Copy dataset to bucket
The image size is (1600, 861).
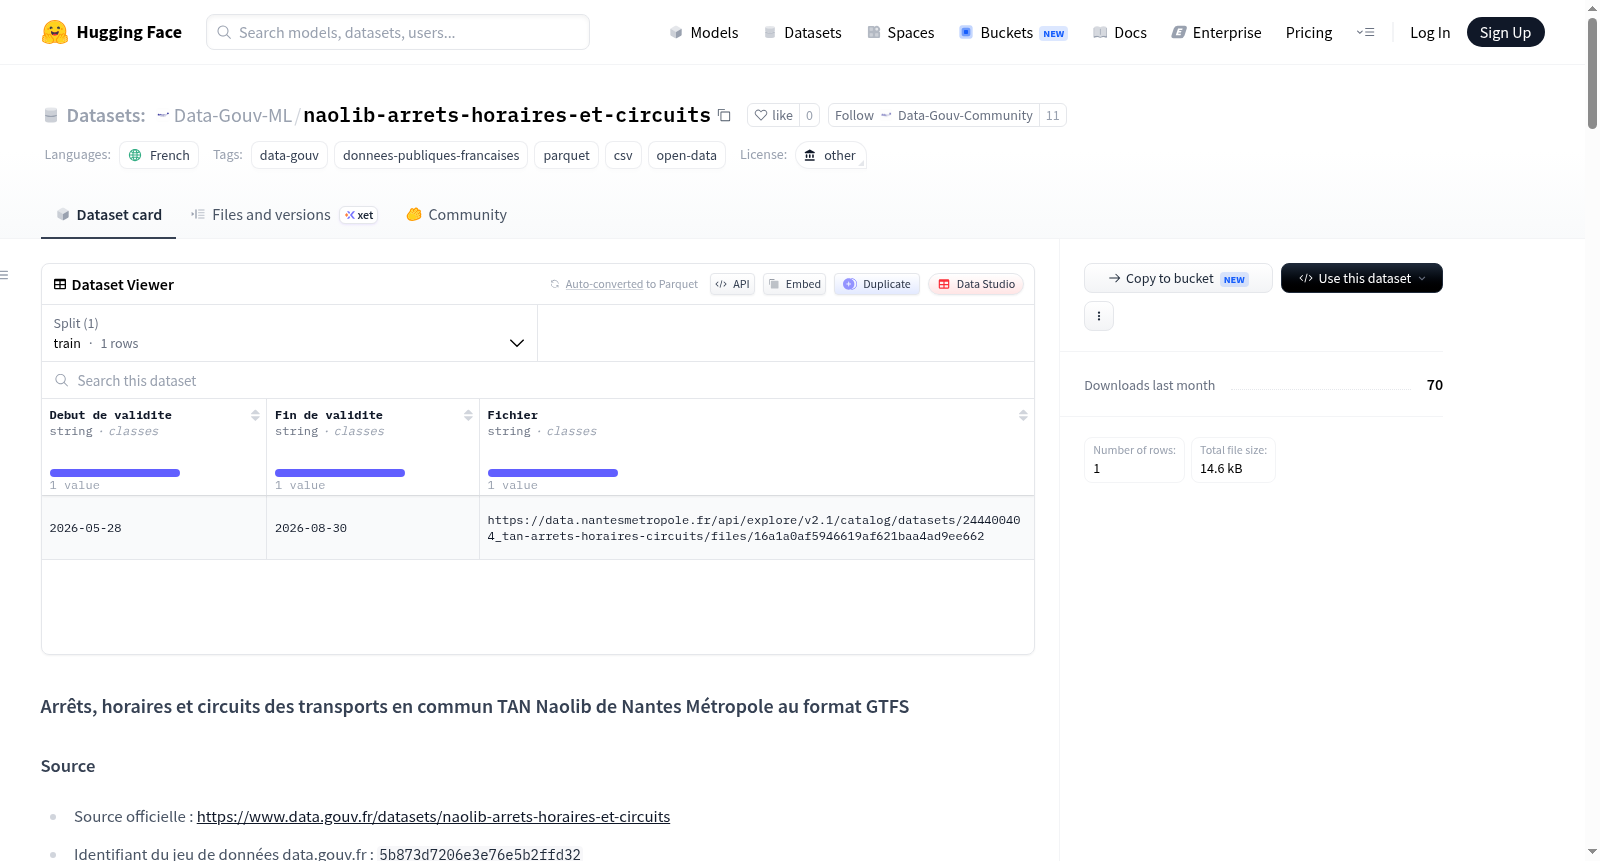[x=1178, y=279]
